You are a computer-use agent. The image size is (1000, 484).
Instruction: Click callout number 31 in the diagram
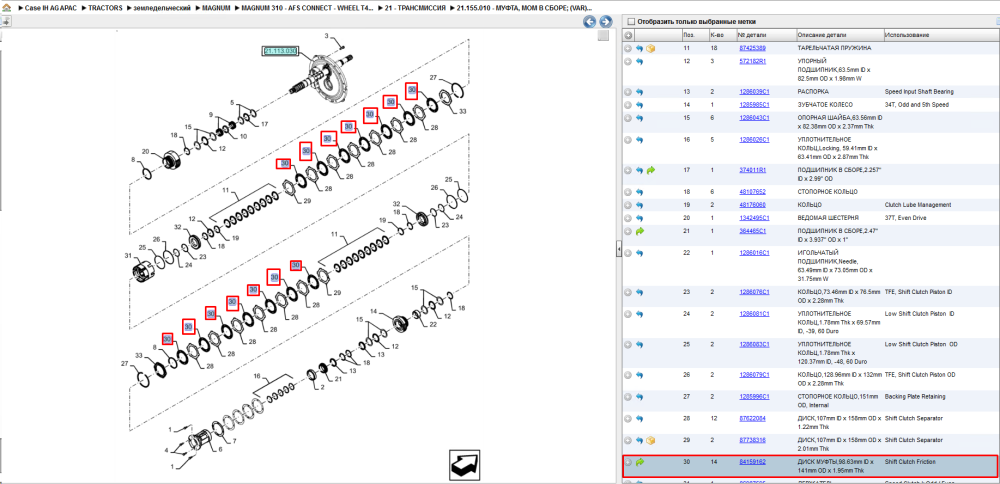[x=127, y=256]
